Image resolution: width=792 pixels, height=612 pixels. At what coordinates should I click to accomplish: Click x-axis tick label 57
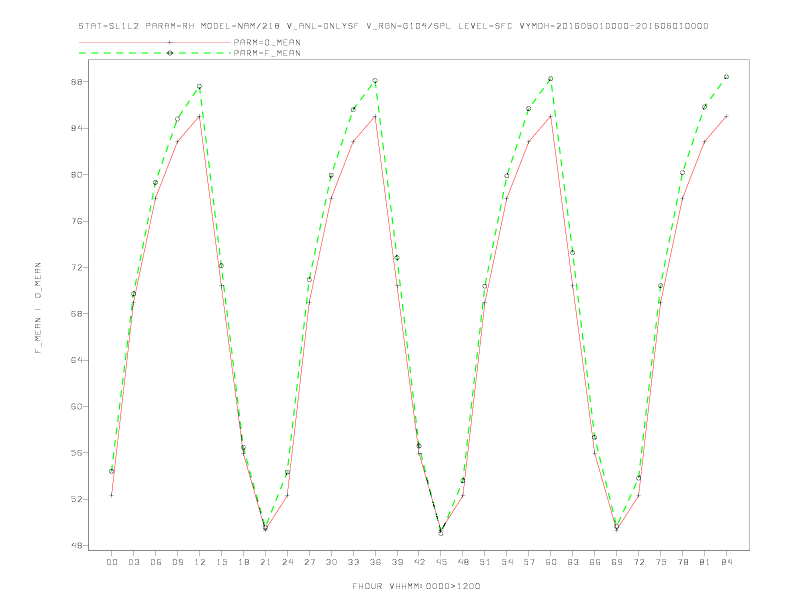[x=529, y=562]
